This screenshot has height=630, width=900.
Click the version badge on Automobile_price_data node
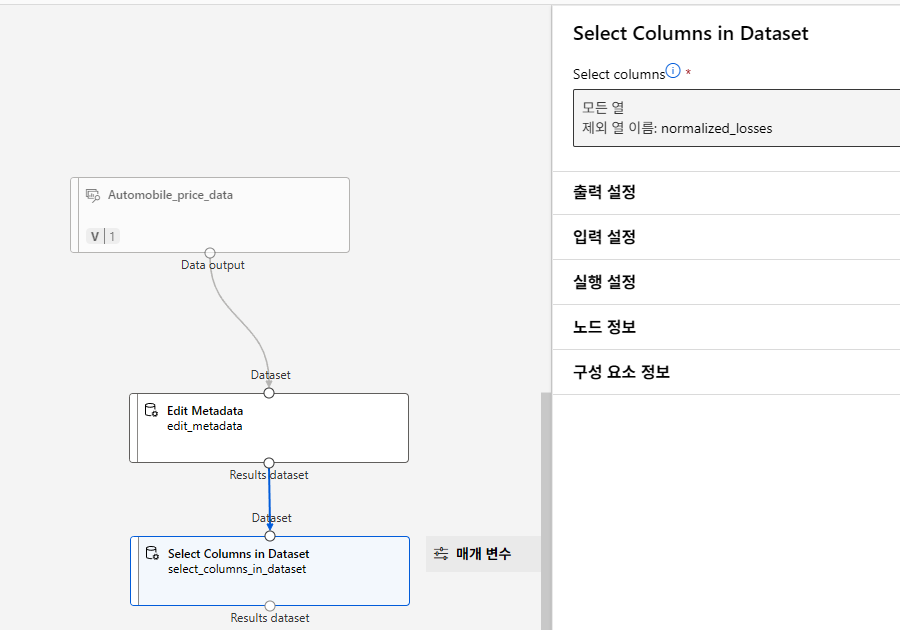tap(103, 237)
